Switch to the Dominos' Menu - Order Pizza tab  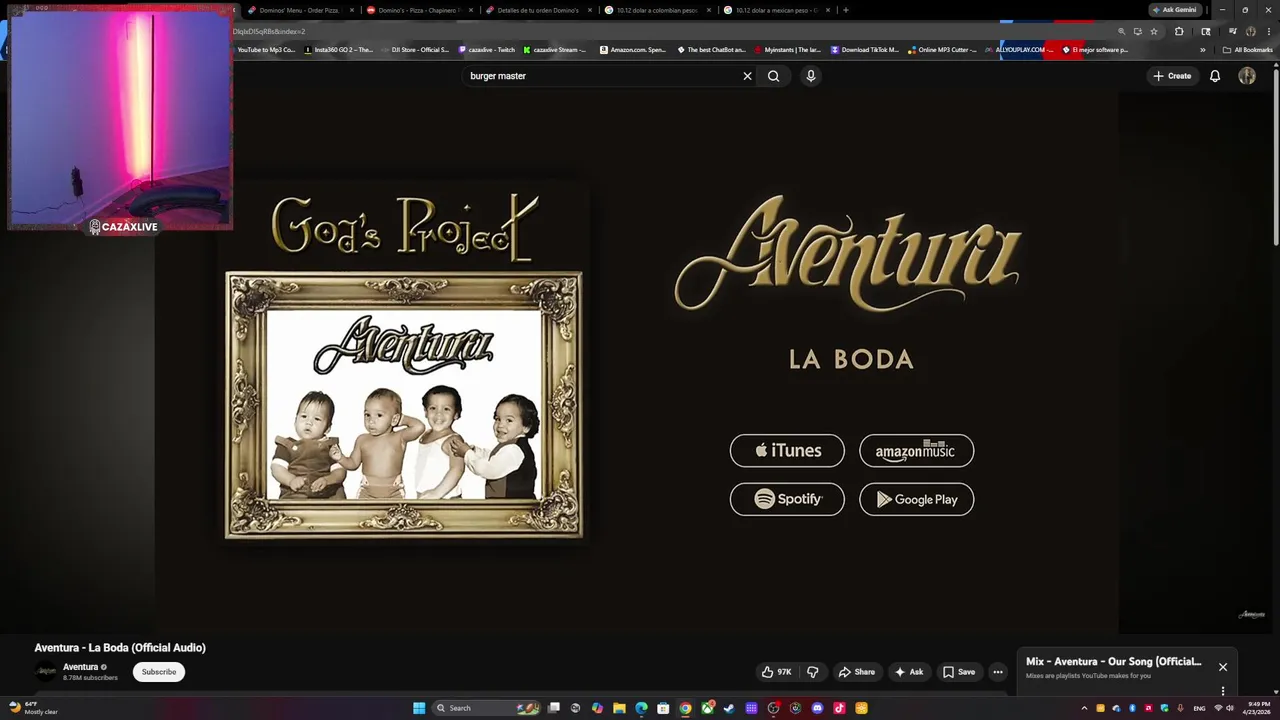click(x=300, y=10)
